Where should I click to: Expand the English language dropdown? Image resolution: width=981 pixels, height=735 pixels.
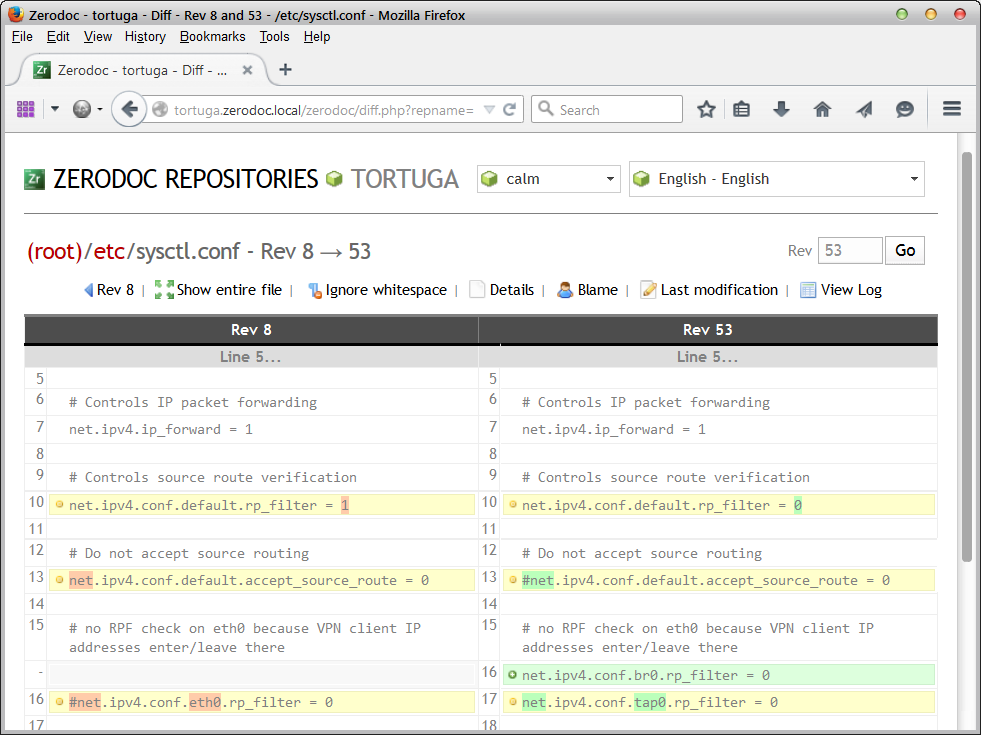click(776, 179)
